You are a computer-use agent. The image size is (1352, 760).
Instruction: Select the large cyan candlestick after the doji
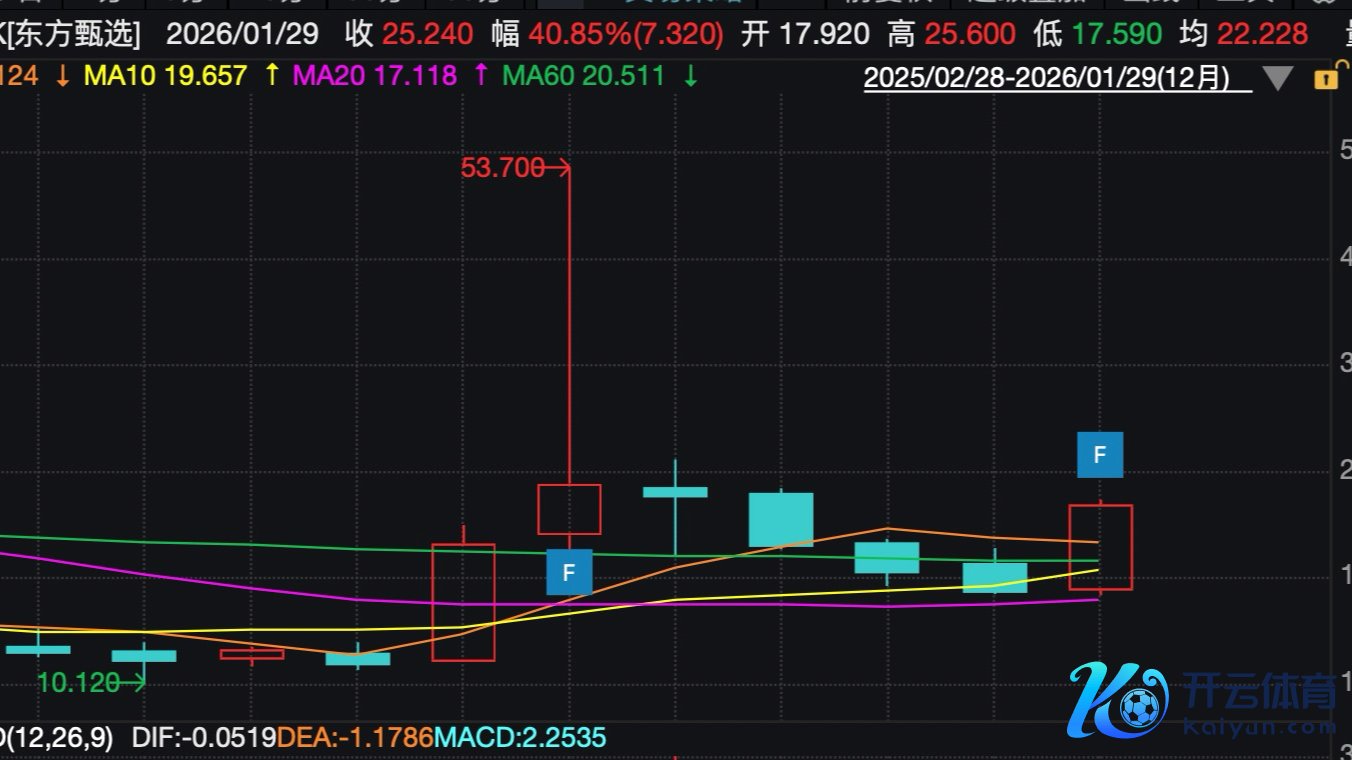(781, 519)
